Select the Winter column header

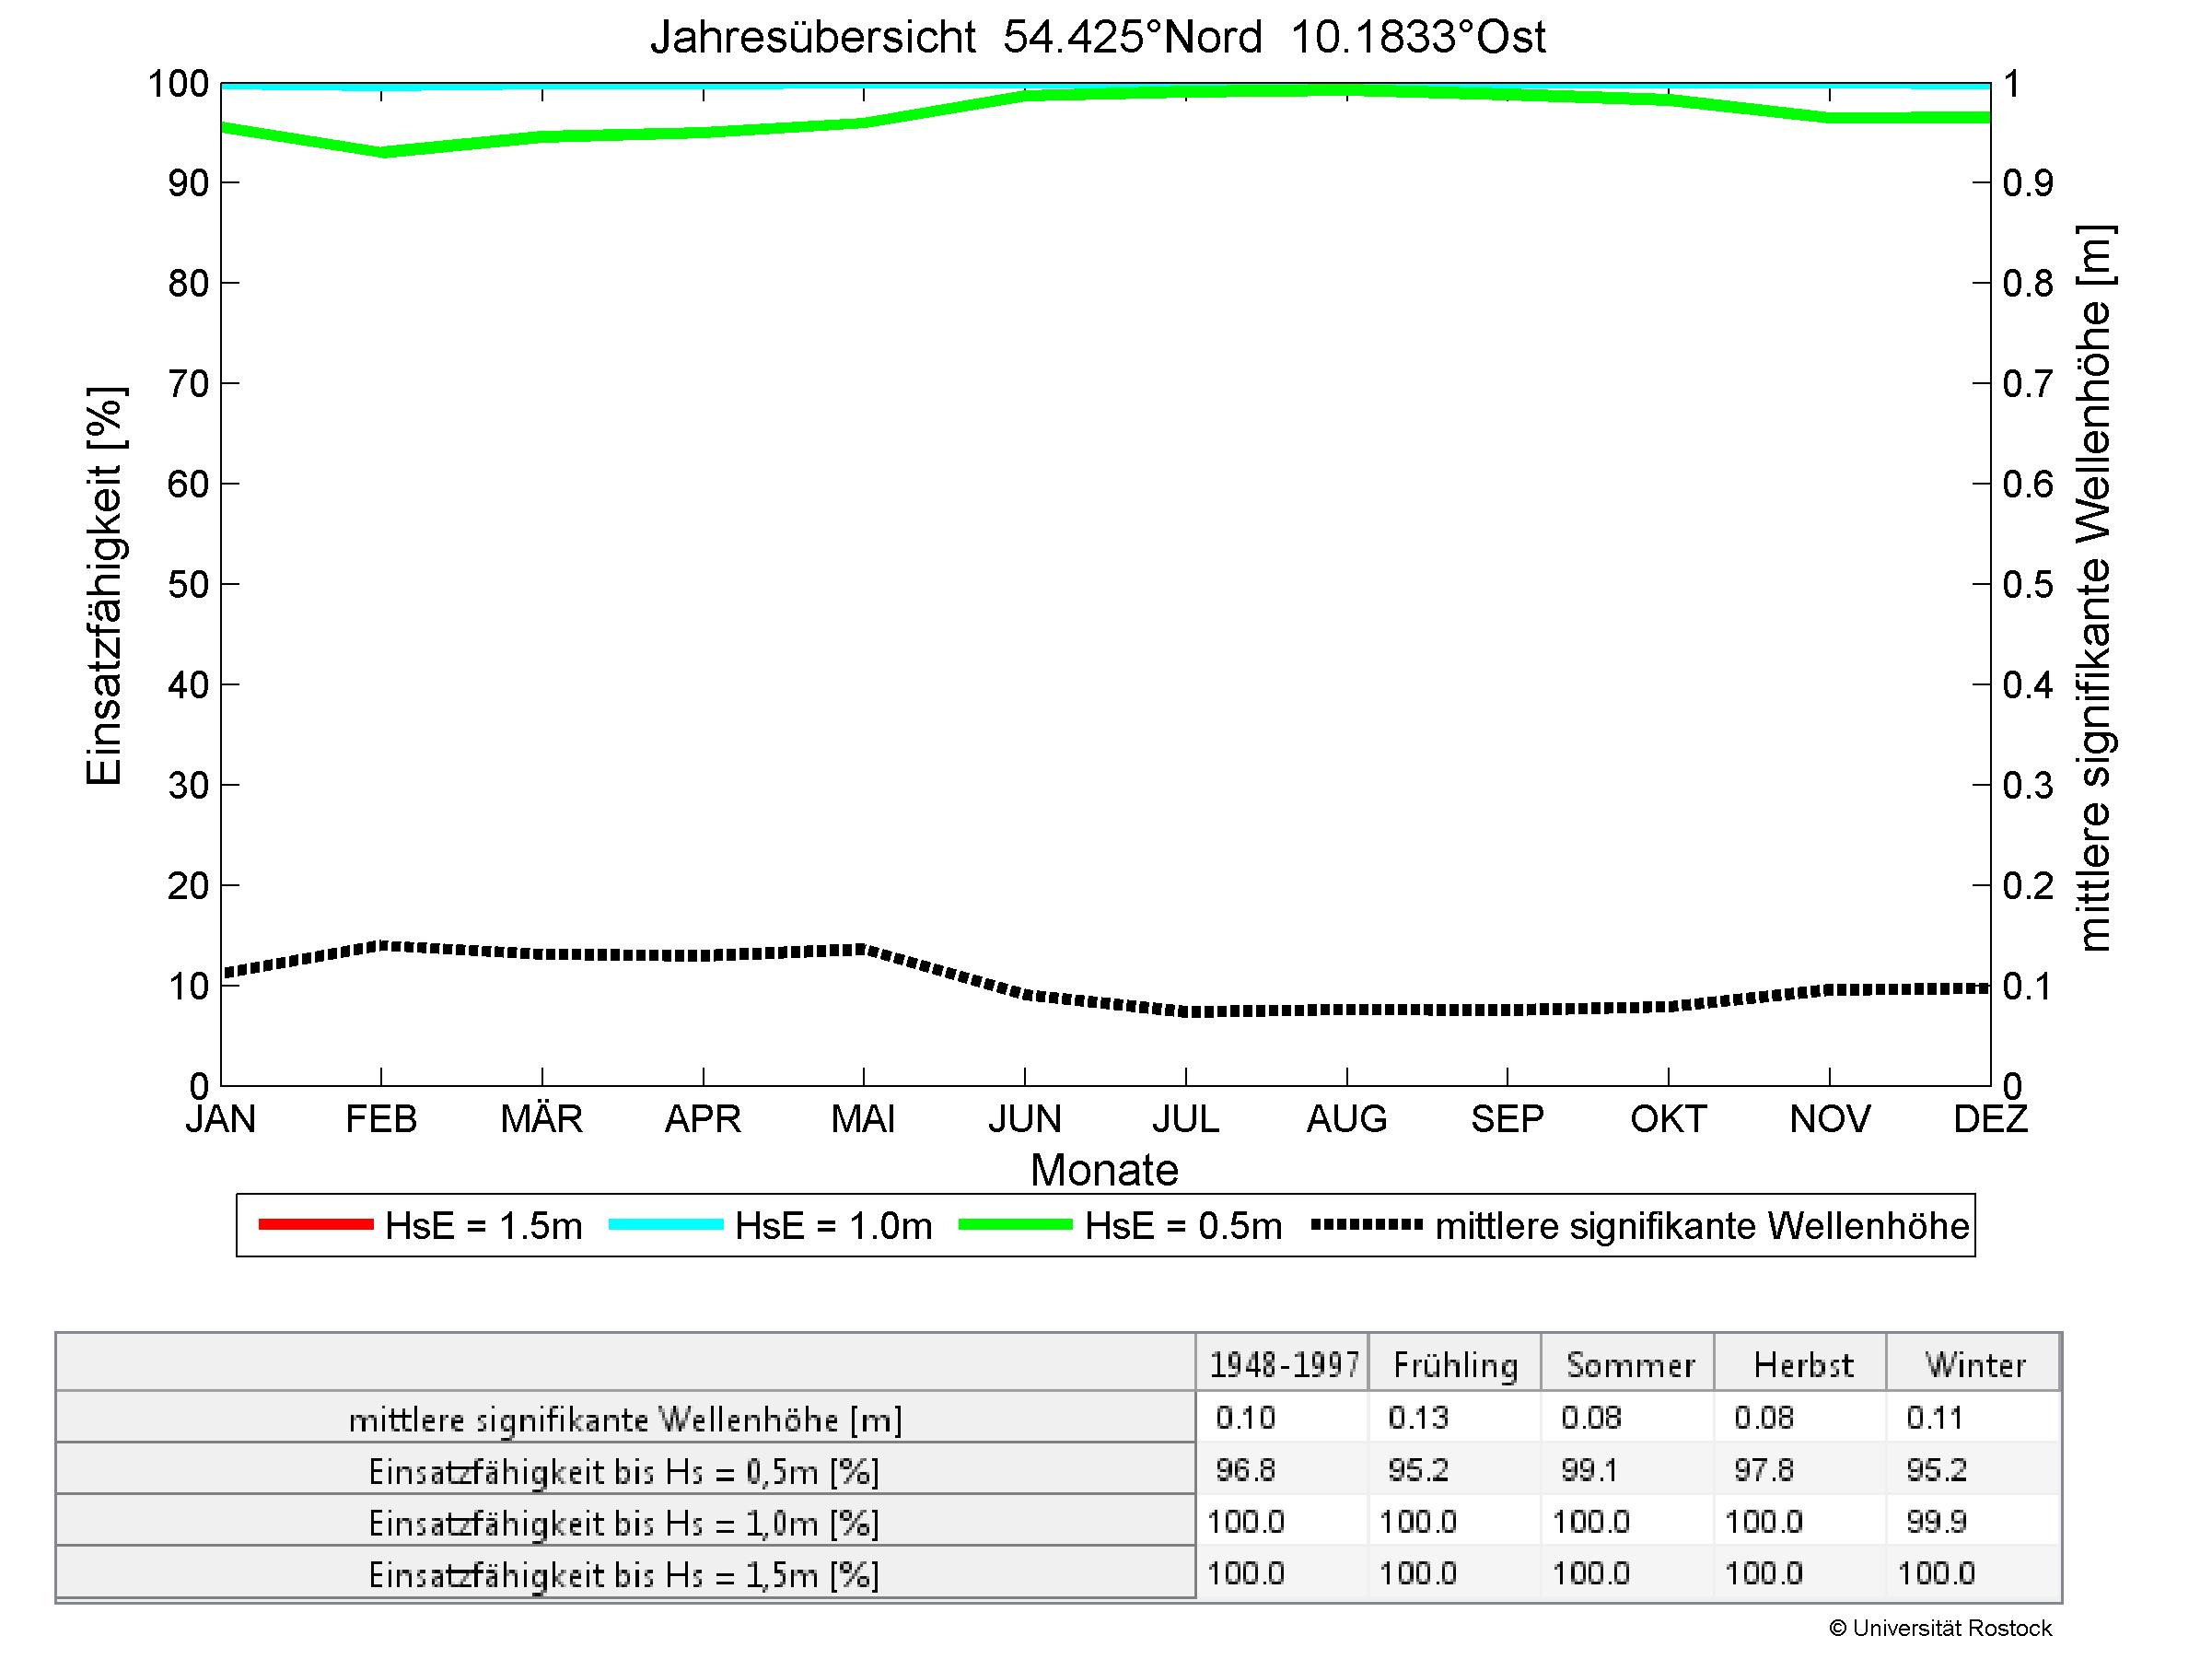click(x=1975, y=1365)
